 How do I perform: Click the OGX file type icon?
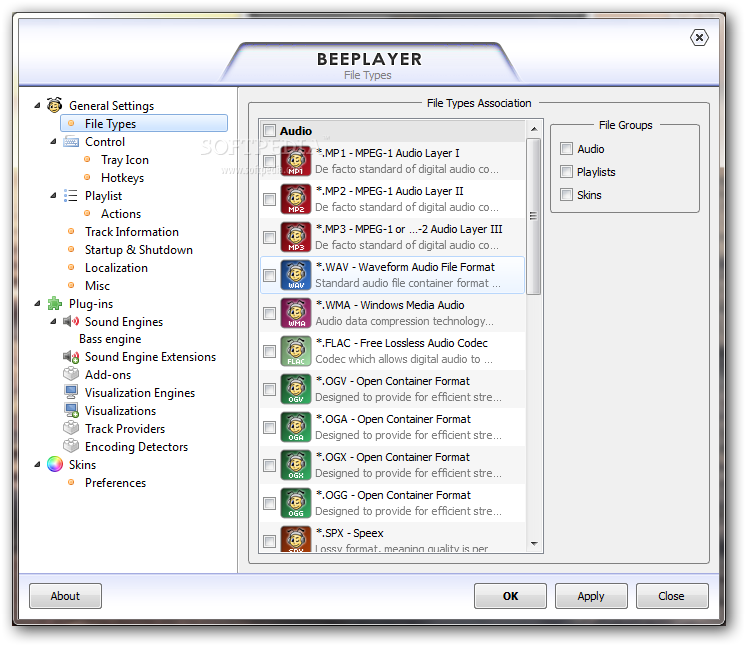tap(296, 465)
